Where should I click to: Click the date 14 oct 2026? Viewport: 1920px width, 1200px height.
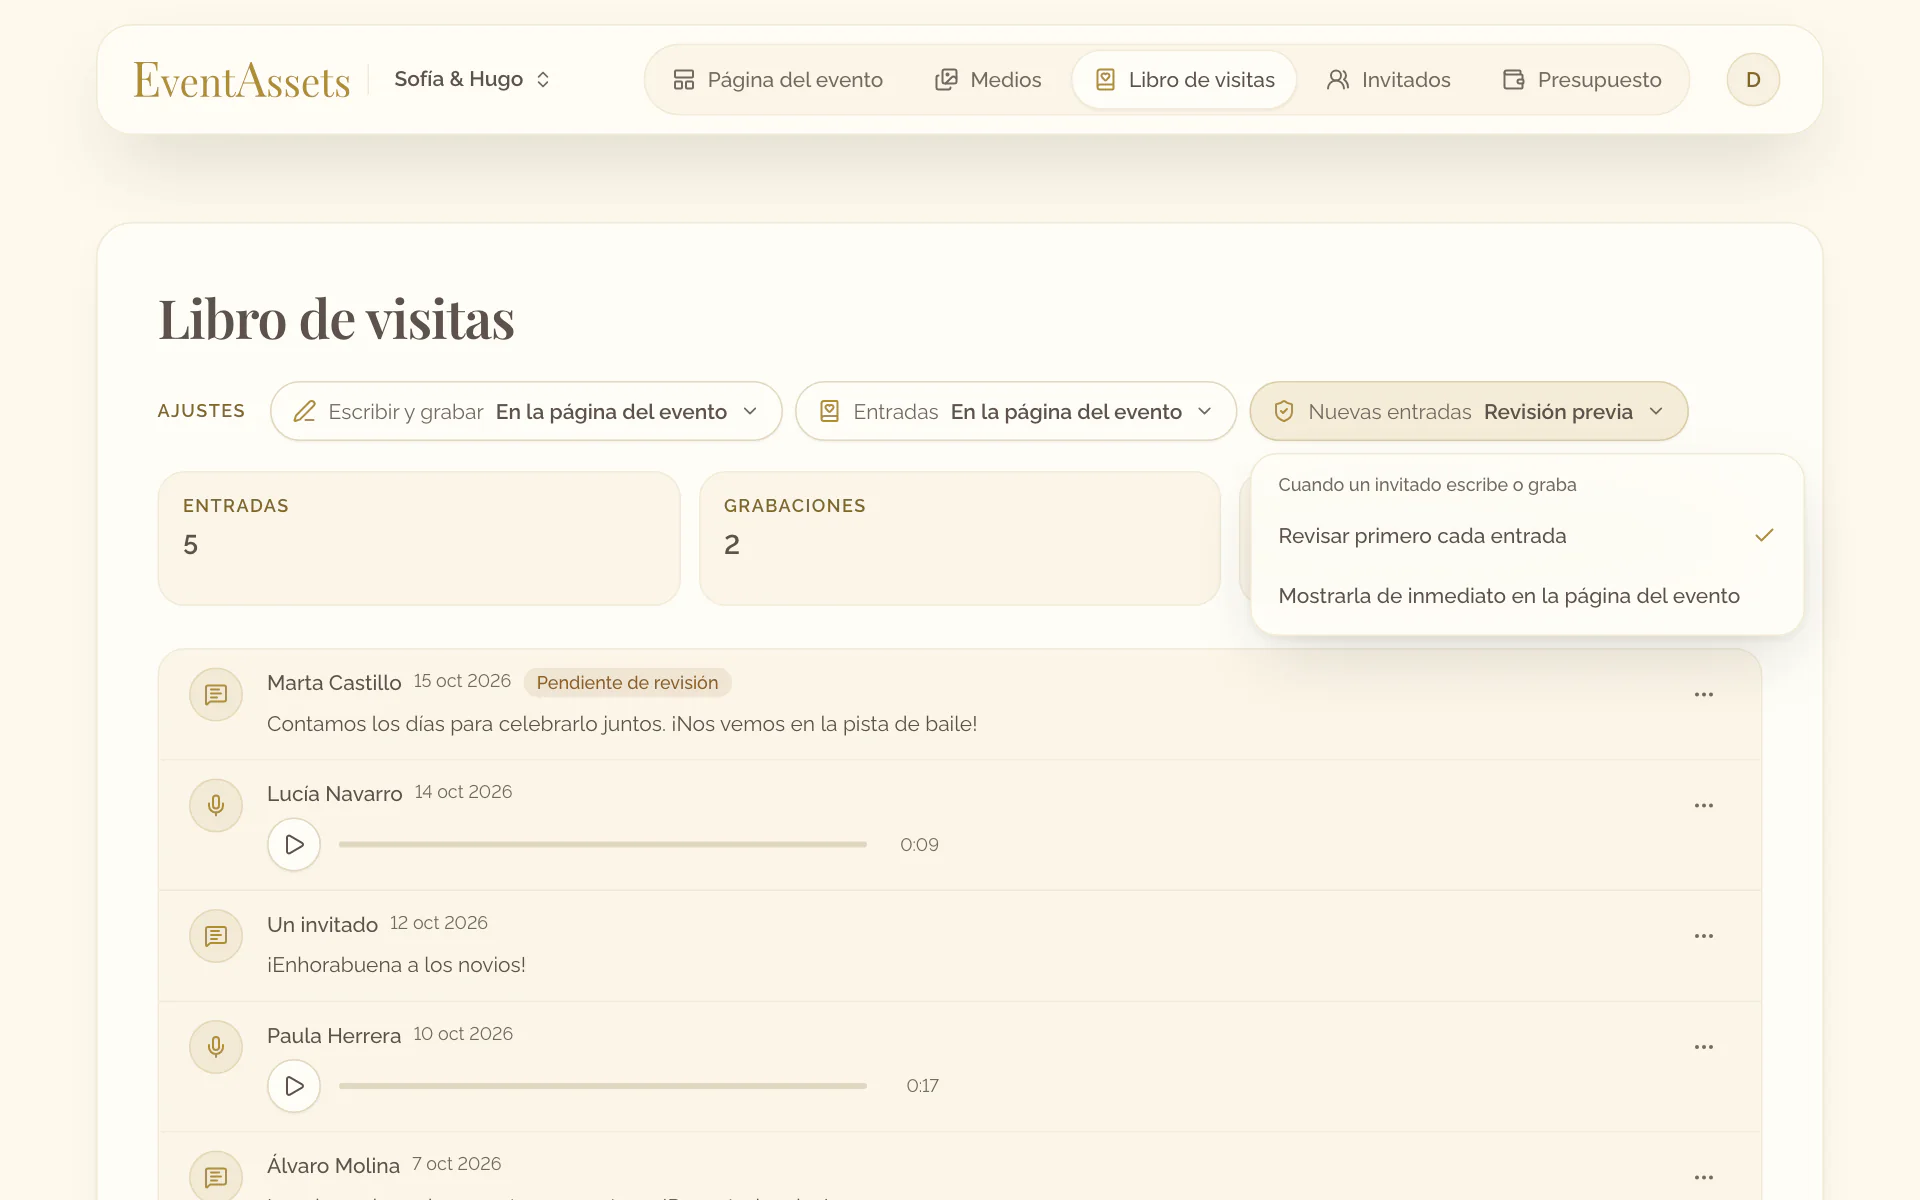[x=463, y=792]
